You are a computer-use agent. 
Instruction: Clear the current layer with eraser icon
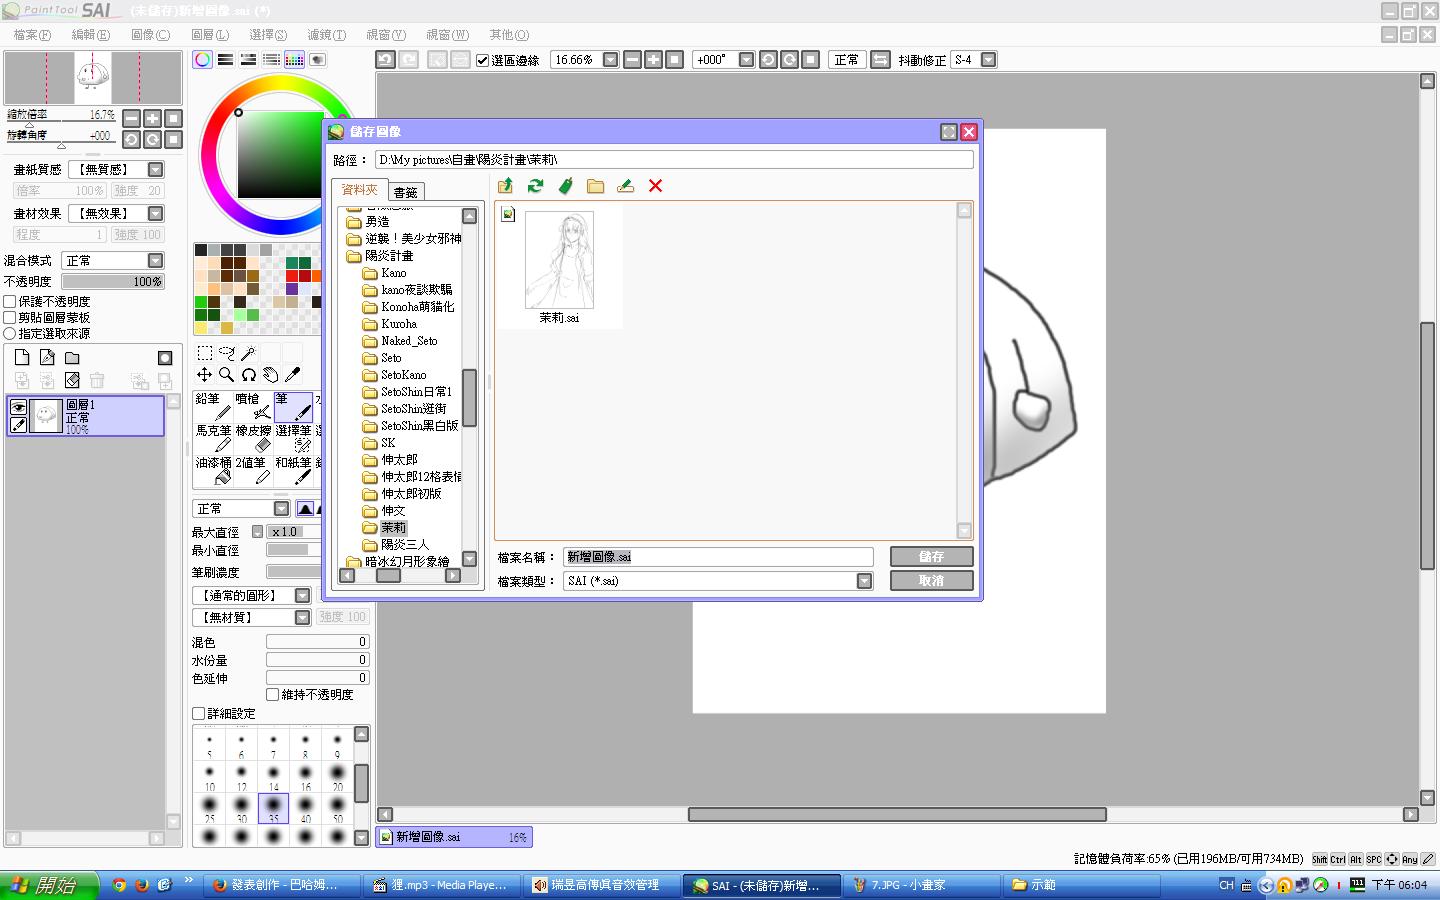click(x=72, y=380)
